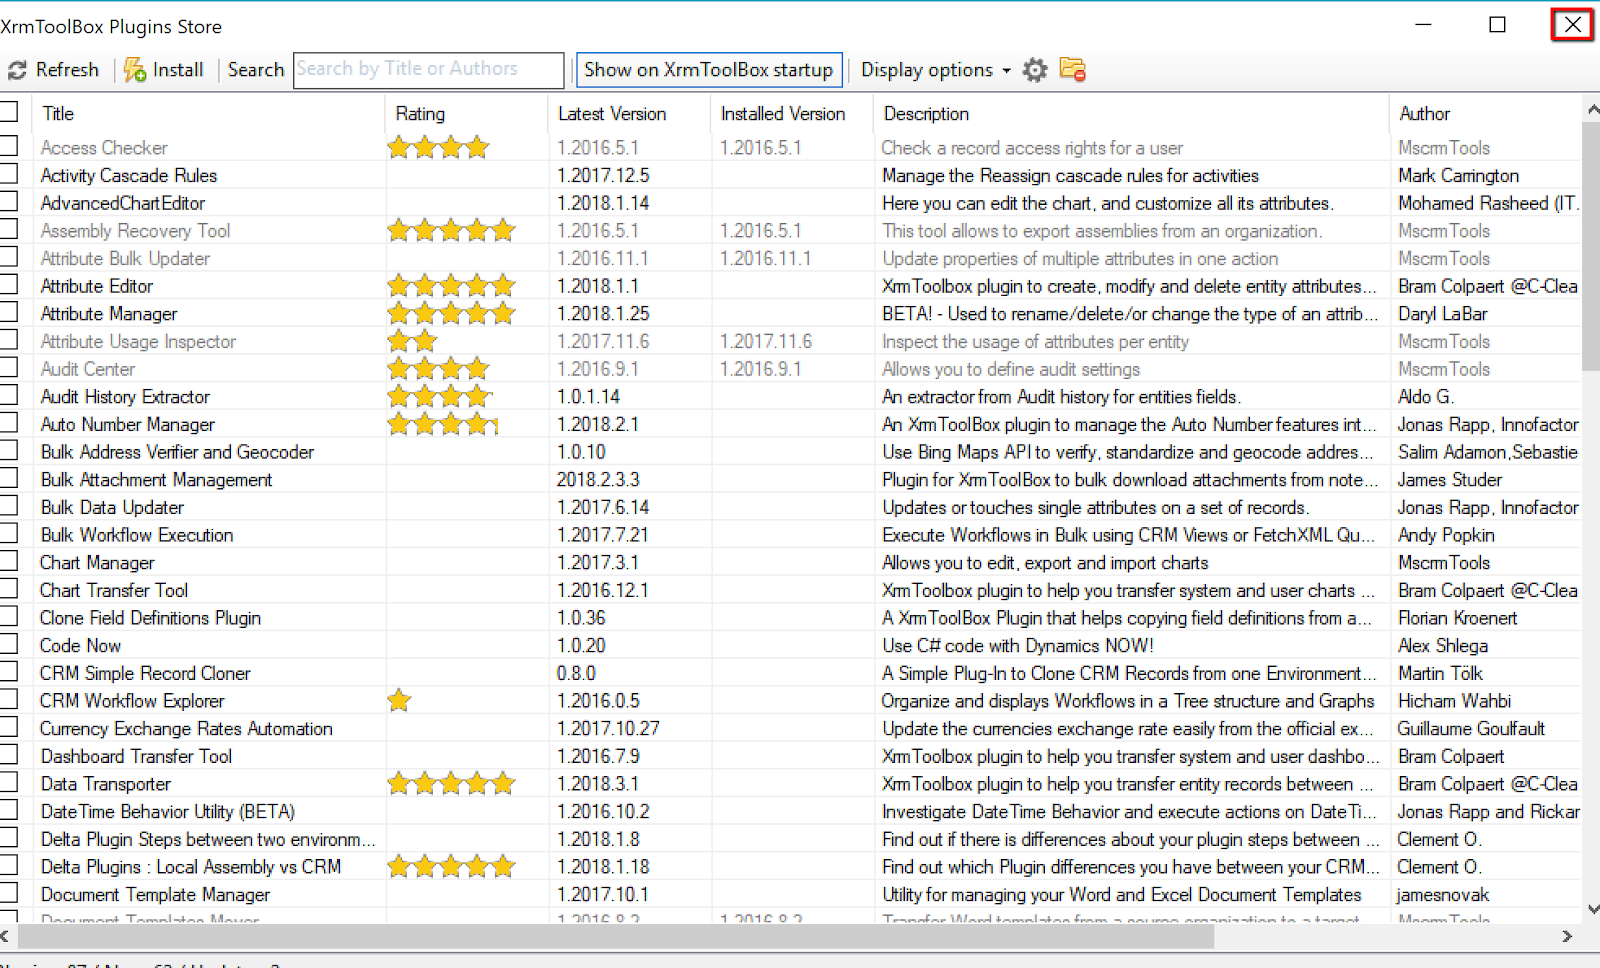This screenshot has height=968, width=1600.
Task: Click the star rating of Attribute Usage Inspector
Action: 413,342
